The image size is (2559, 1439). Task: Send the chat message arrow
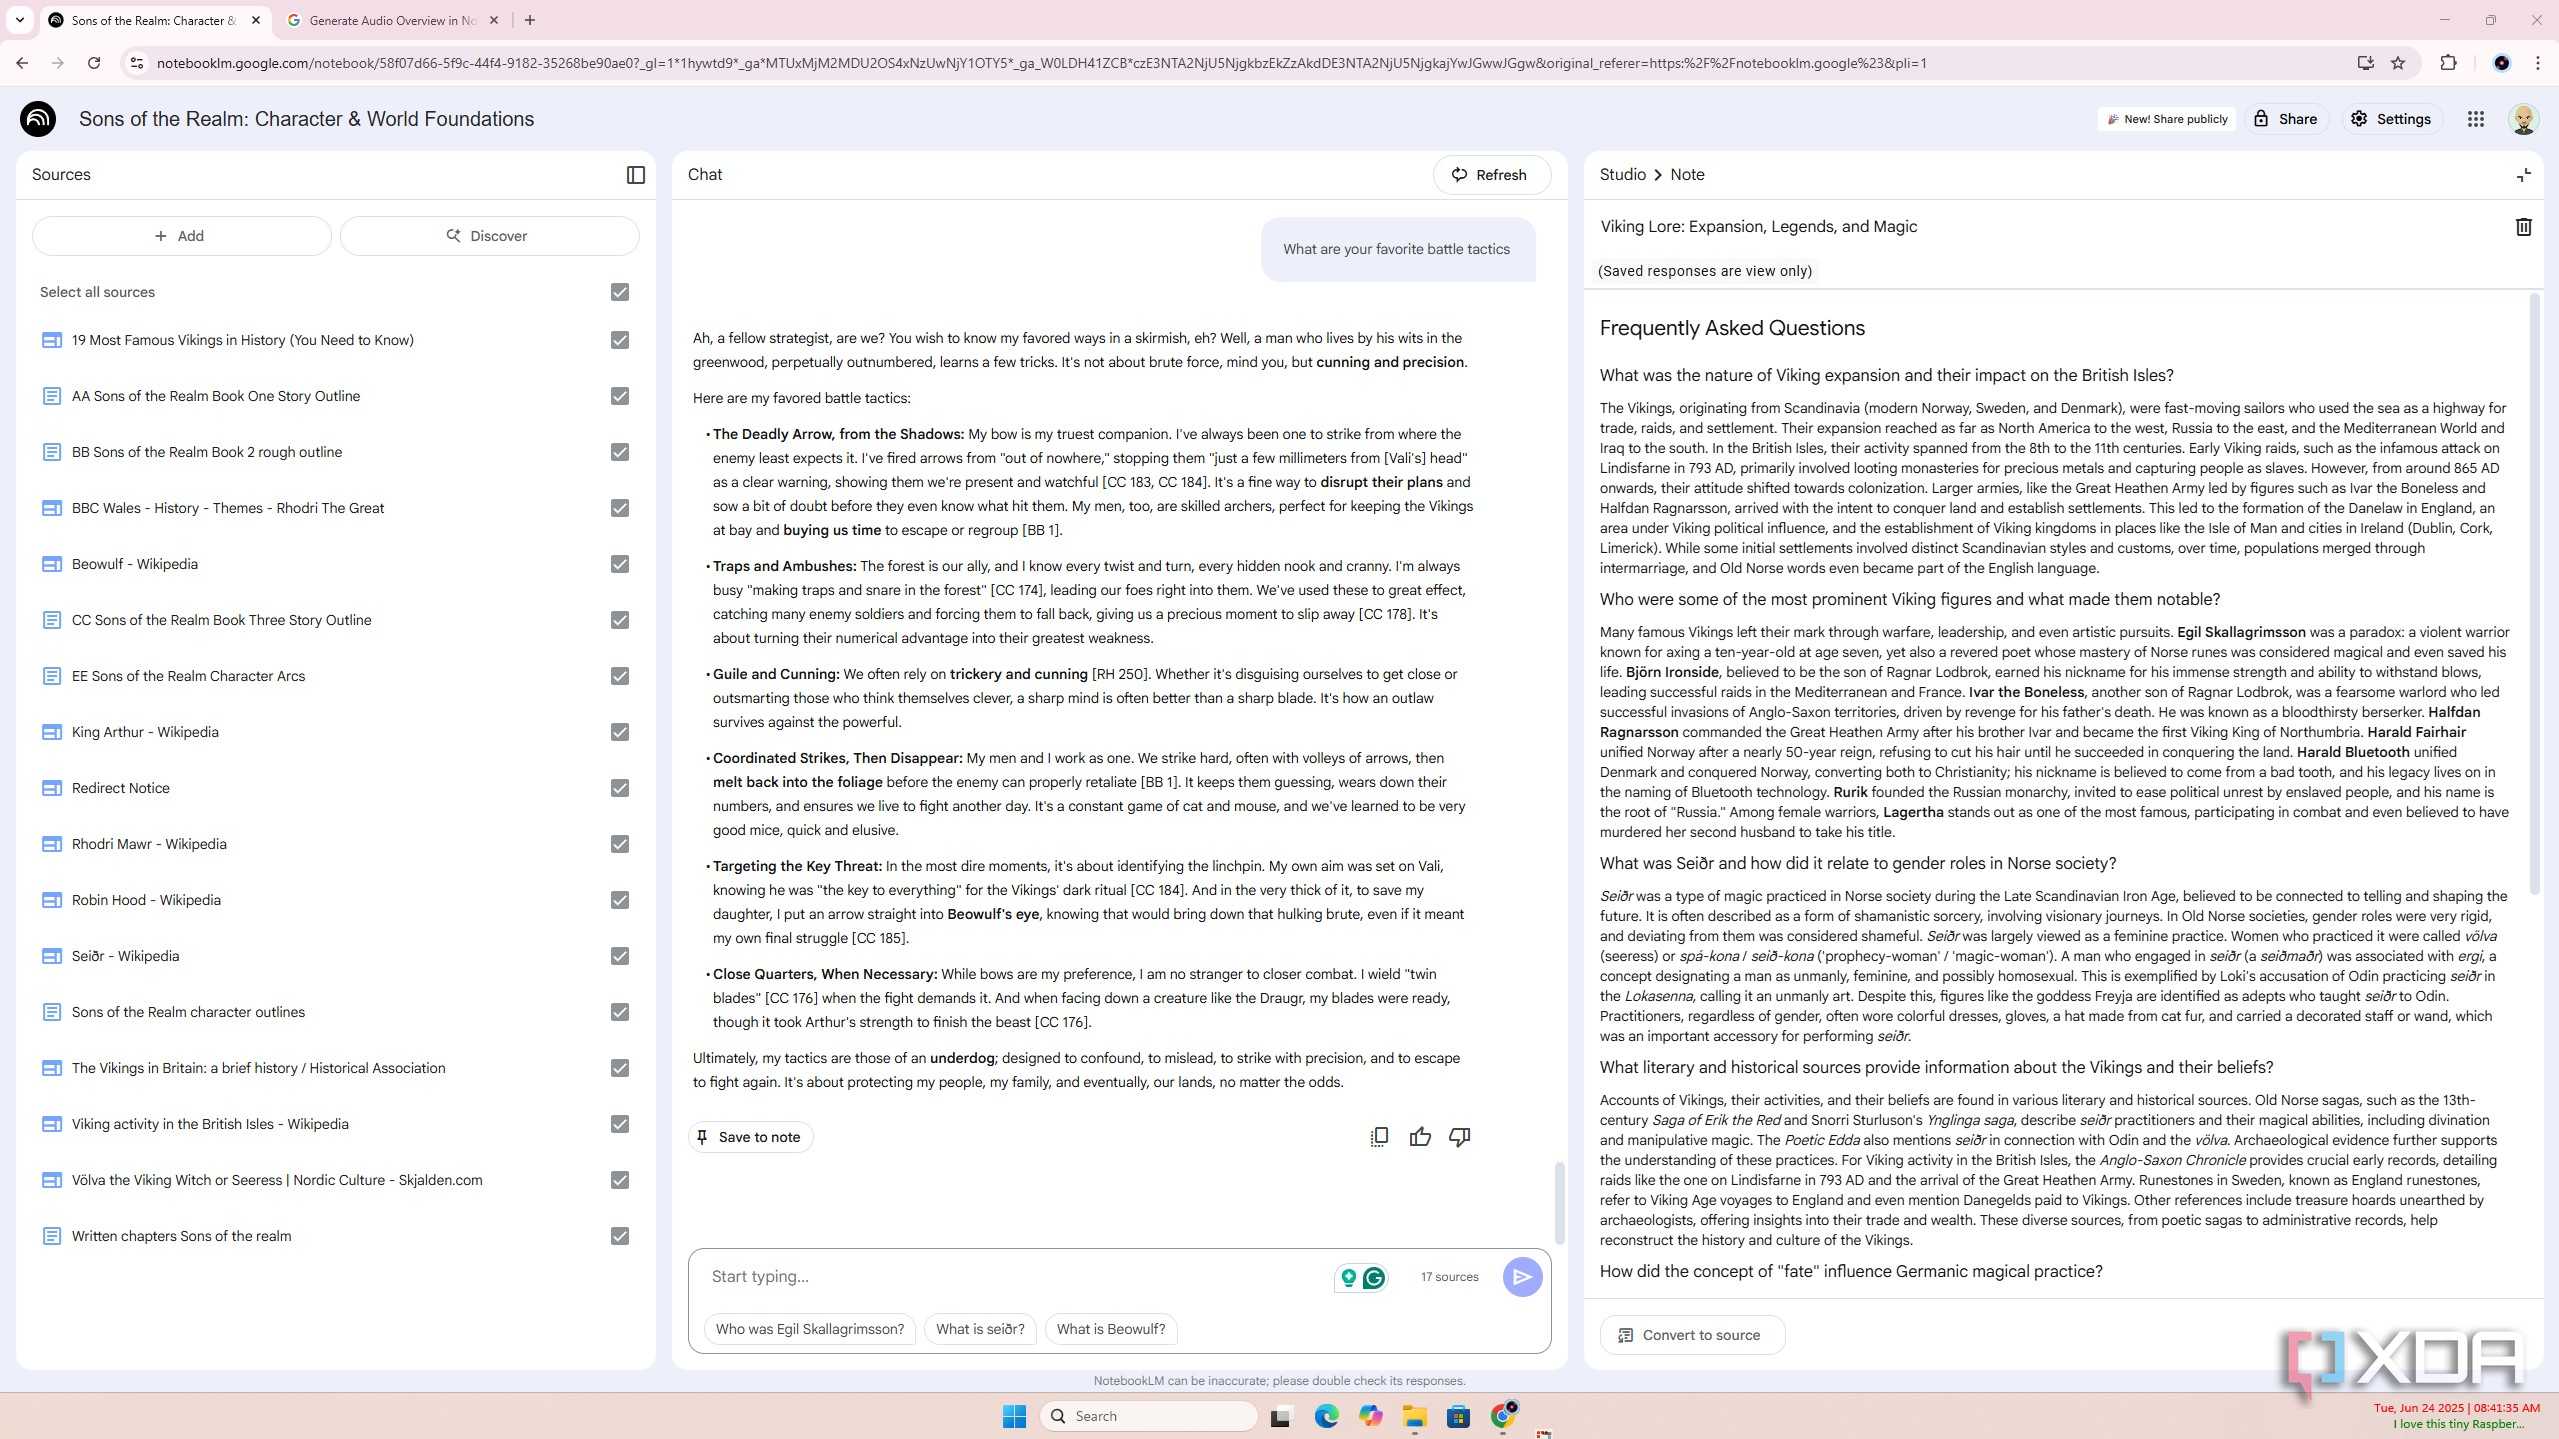click(1522, 1277)
